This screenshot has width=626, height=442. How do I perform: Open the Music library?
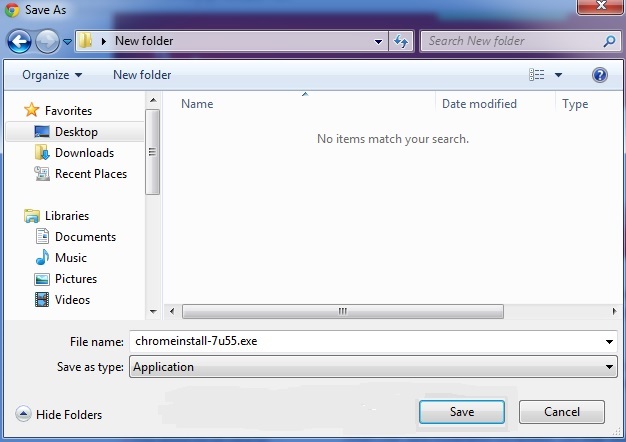70,258
